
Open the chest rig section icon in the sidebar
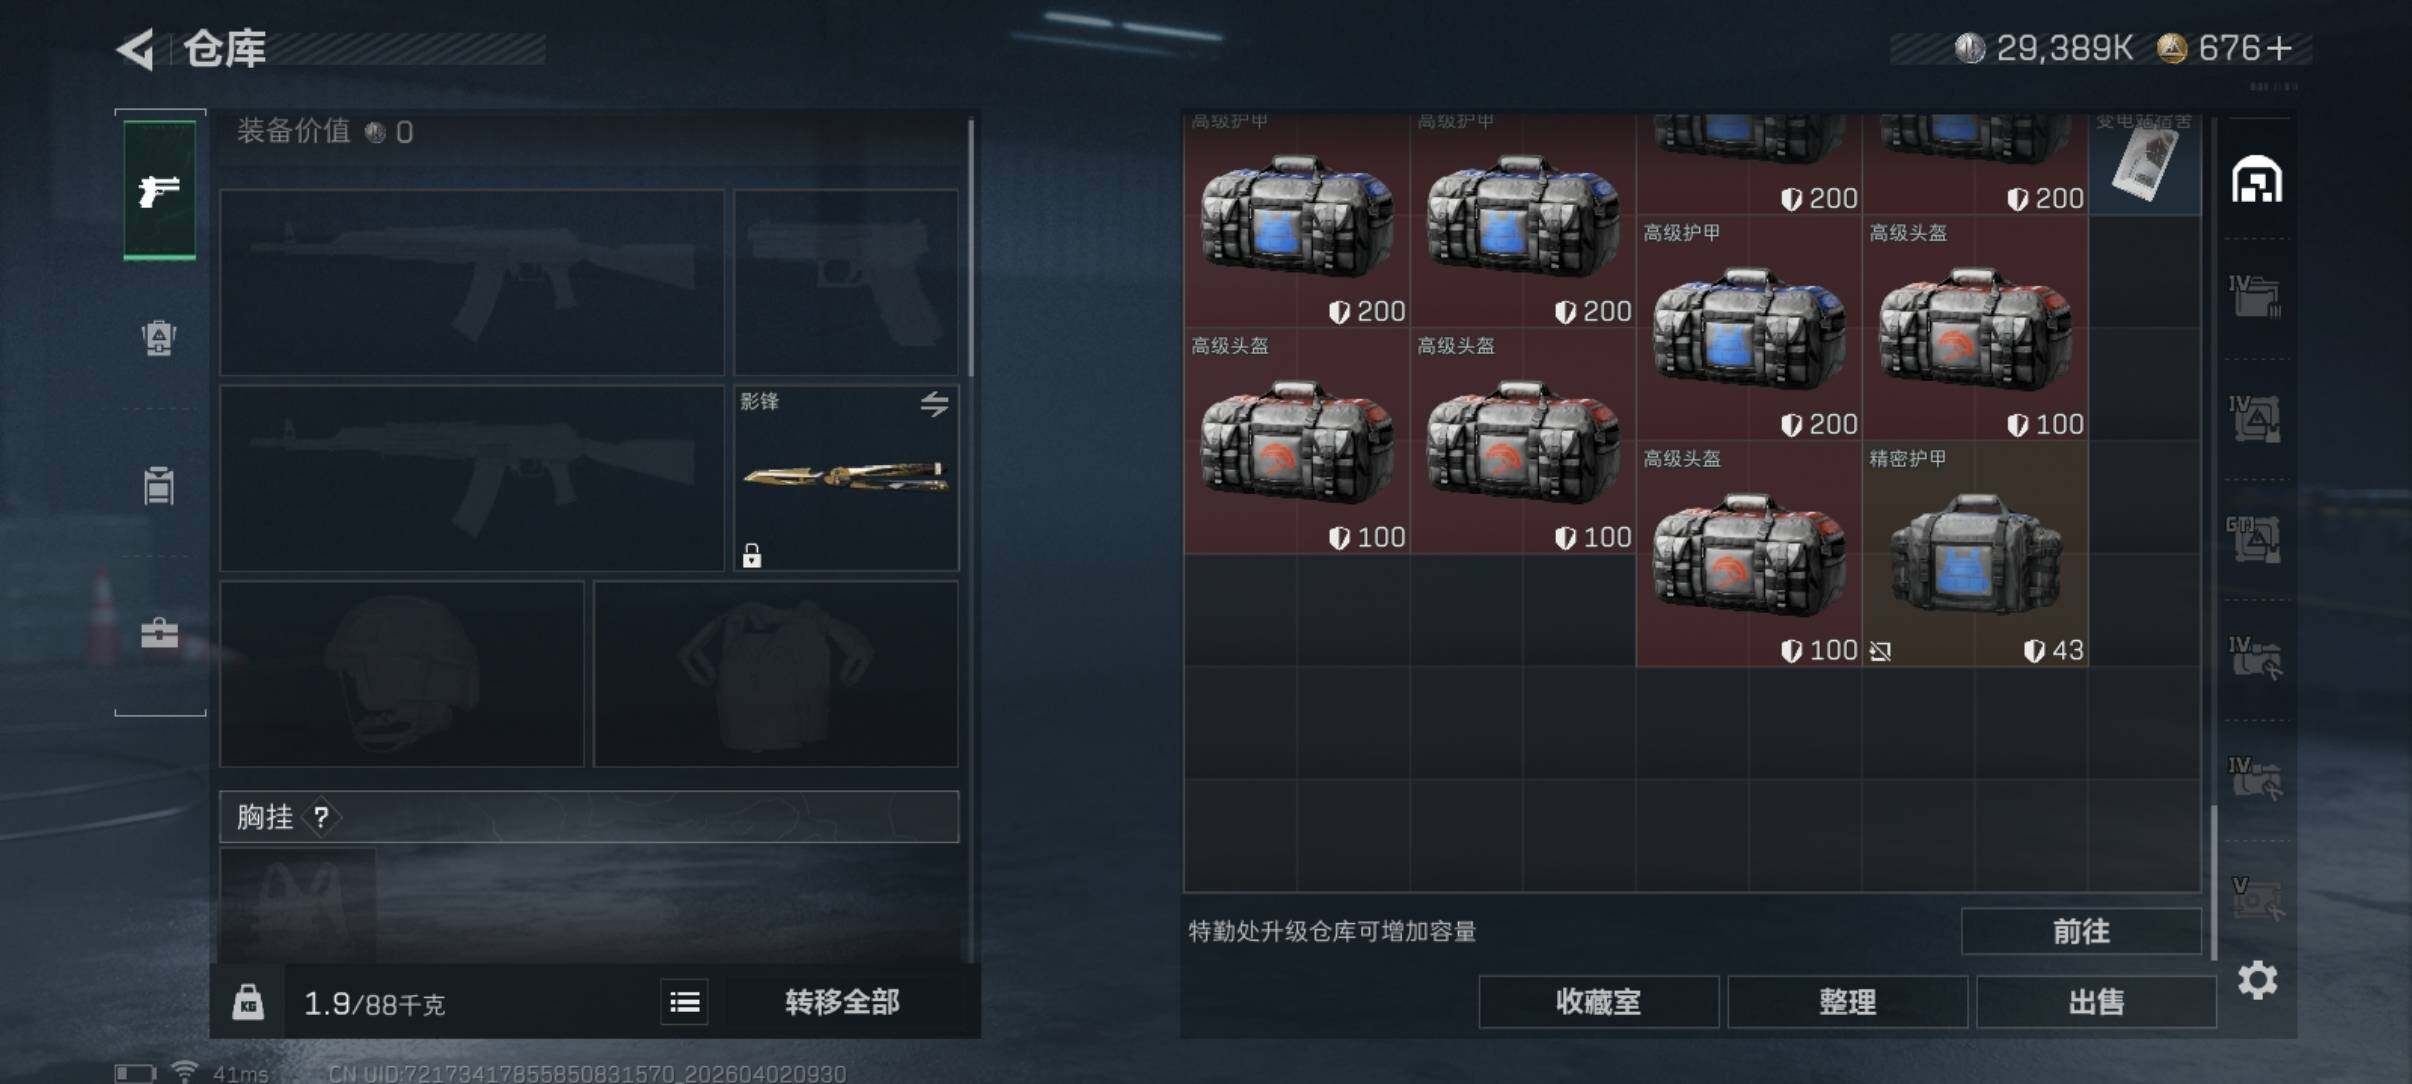point(159,485)
